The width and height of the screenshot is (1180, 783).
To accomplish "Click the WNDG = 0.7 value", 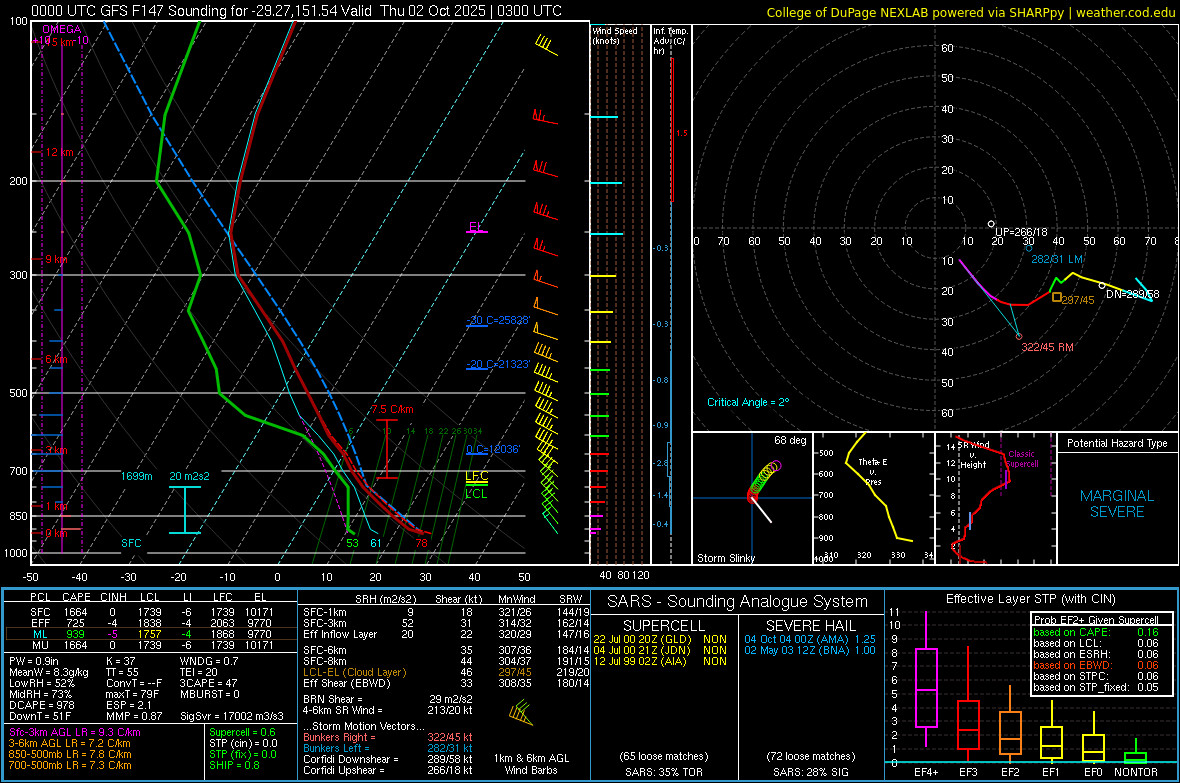I will tap(209, 661).
